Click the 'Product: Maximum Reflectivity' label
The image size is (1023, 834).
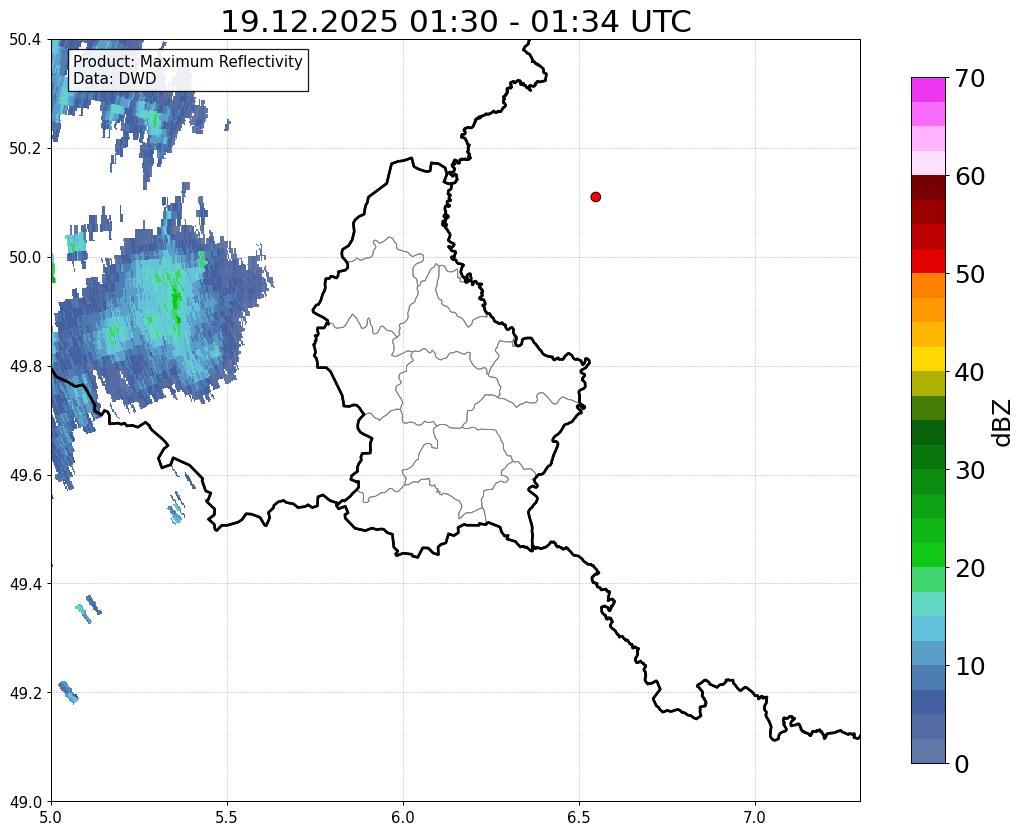[x=188, y=61]
